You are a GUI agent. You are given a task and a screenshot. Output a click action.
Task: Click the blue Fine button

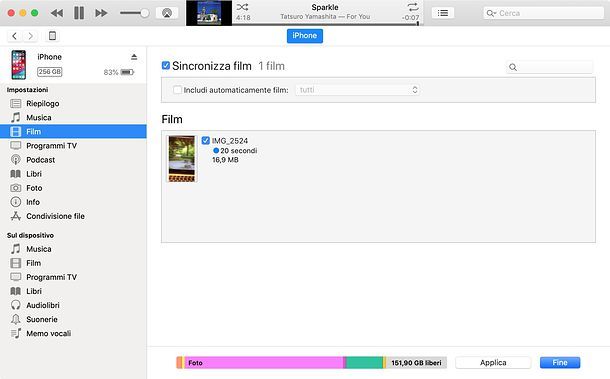(x=560, y=363)
